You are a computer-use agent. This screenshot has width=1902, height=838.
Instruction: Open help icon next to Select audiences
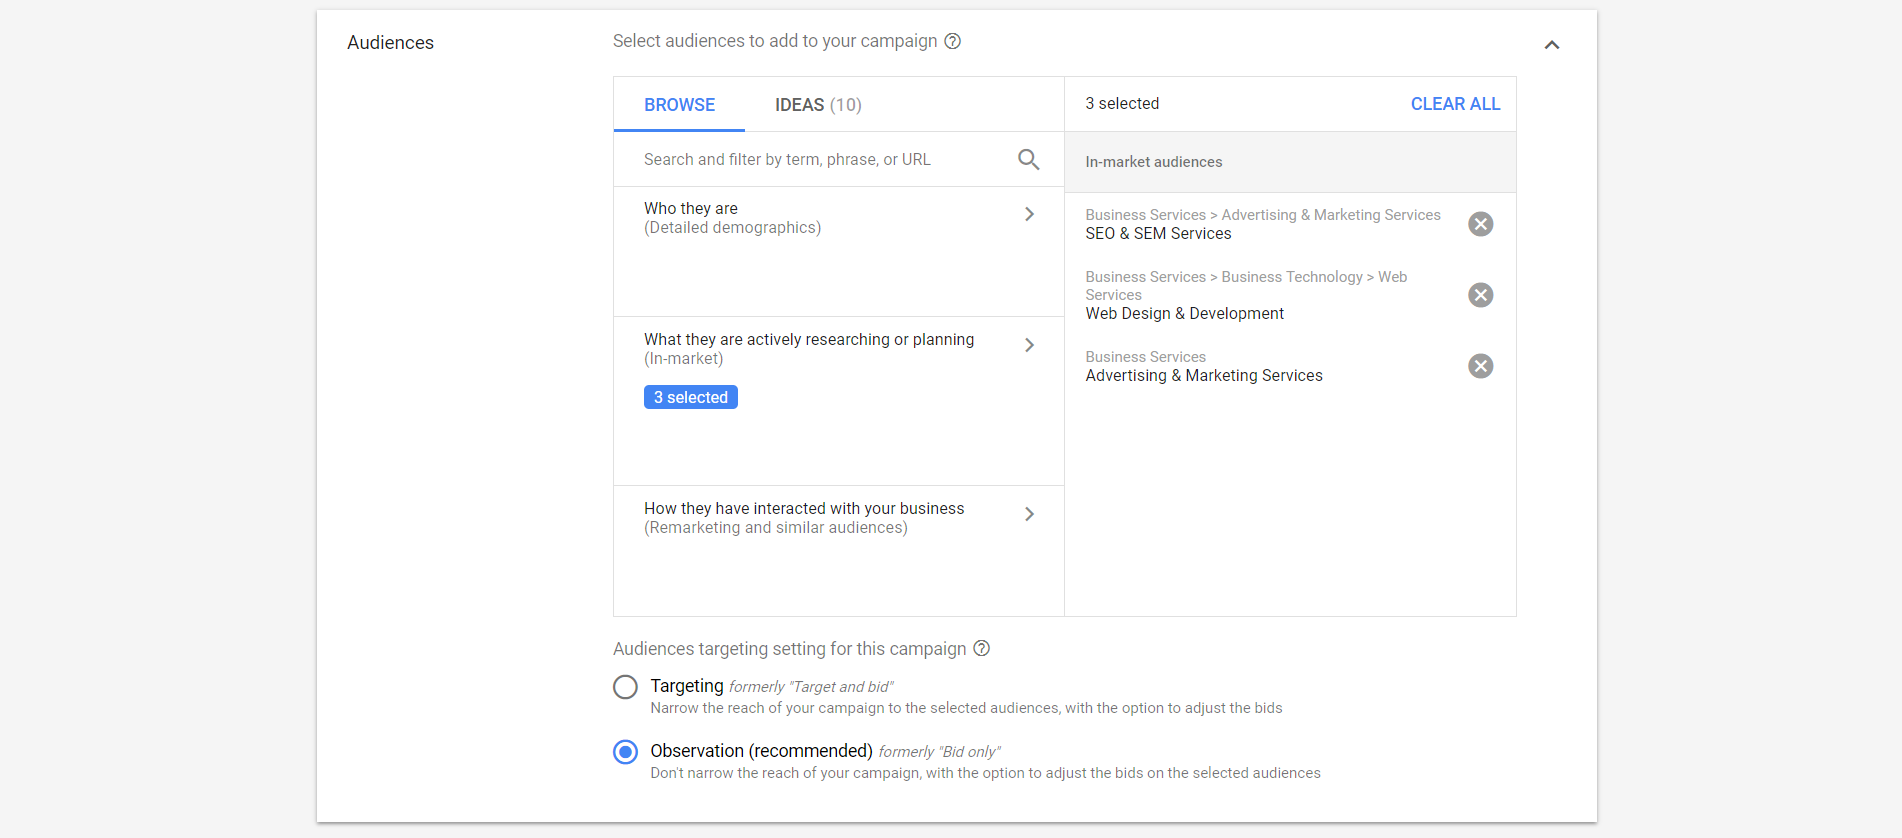tap(953, 41)
